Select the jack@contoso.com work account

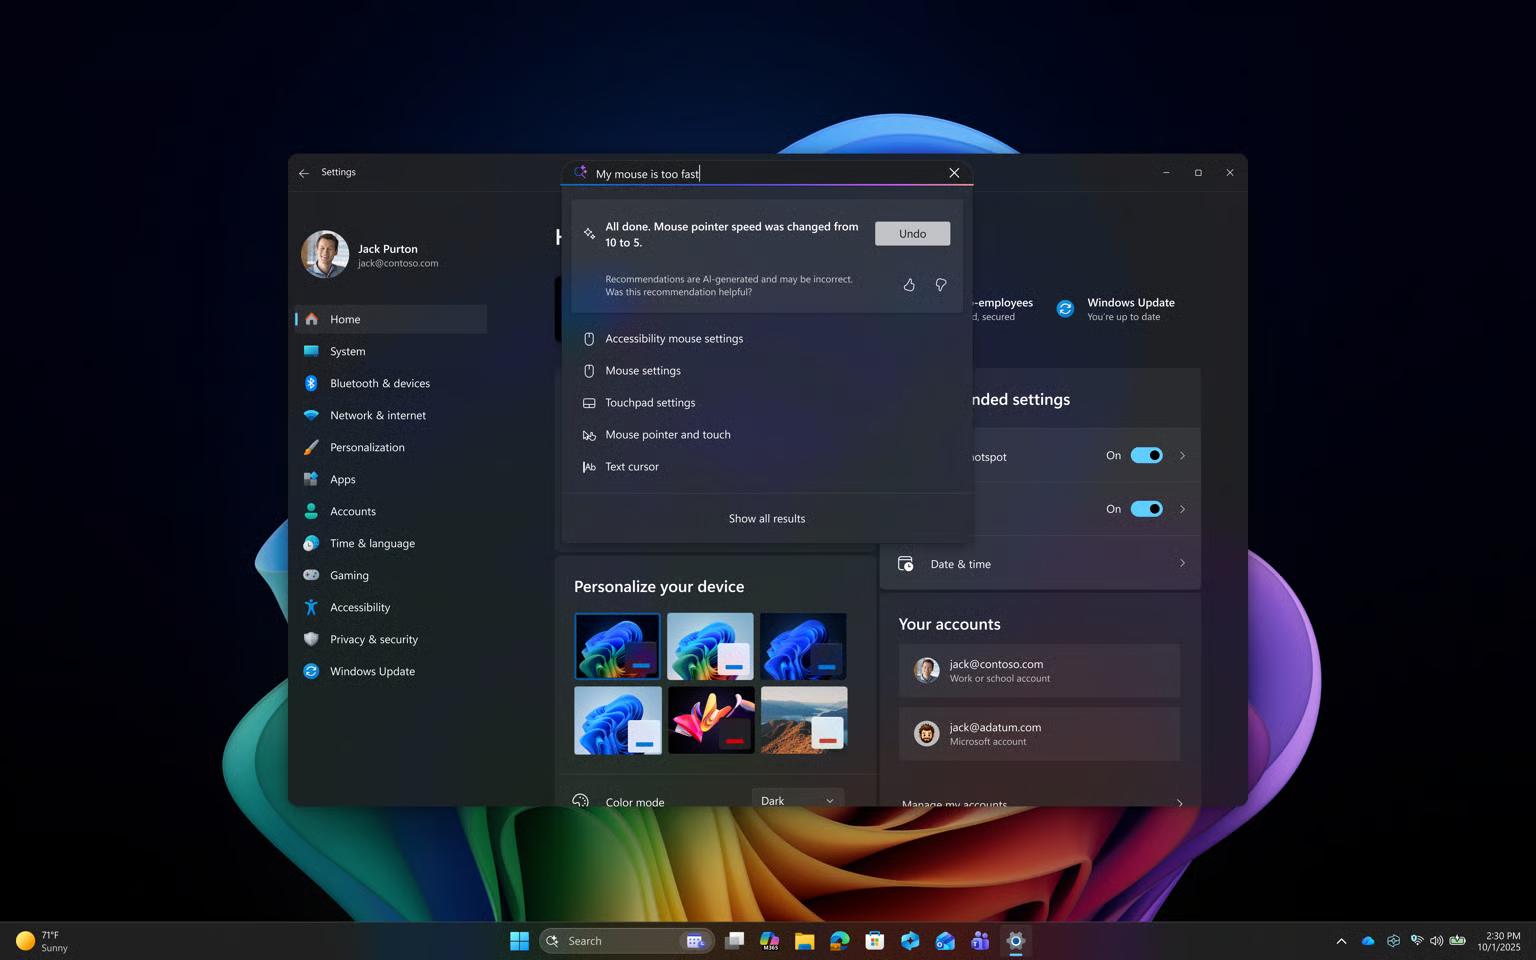click(x=1039, y=671)
